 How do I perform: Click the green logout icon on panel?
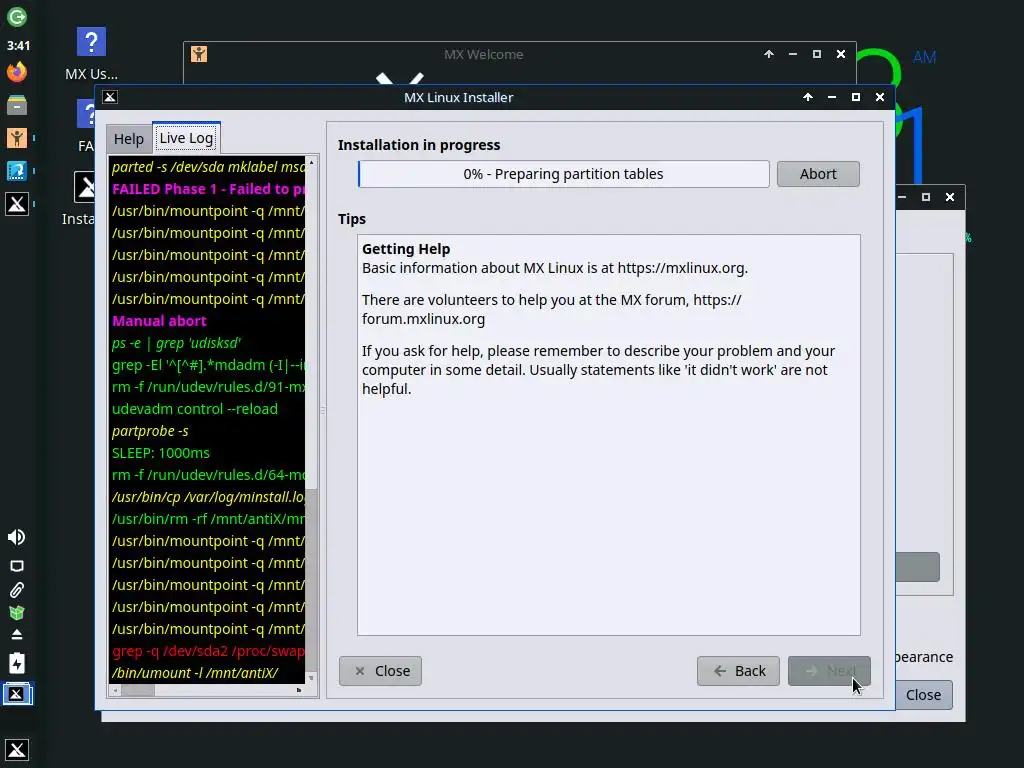click(x=17, y=16)
